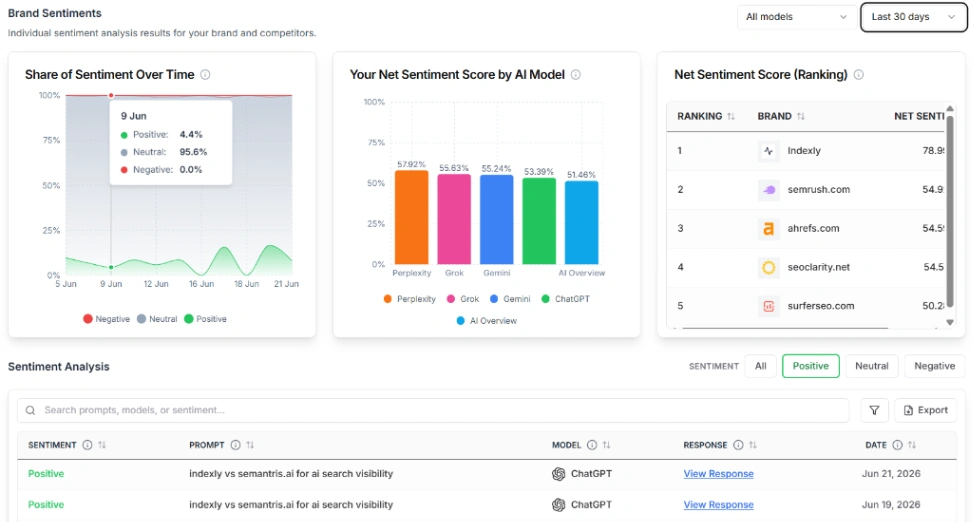Sort by the PROMPT column arrows
This screenshot has width=972, height=522.
pyautogui.click(x=250, y=445)
